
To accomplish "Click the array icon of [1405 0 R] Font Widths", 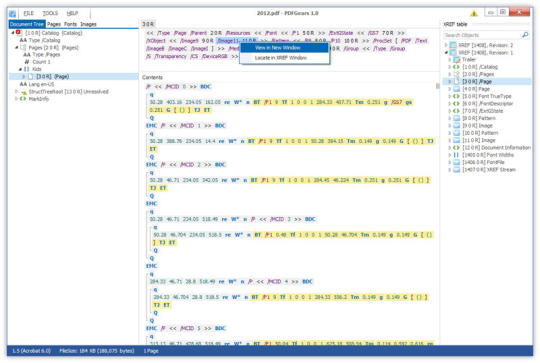I will point(457,155).
